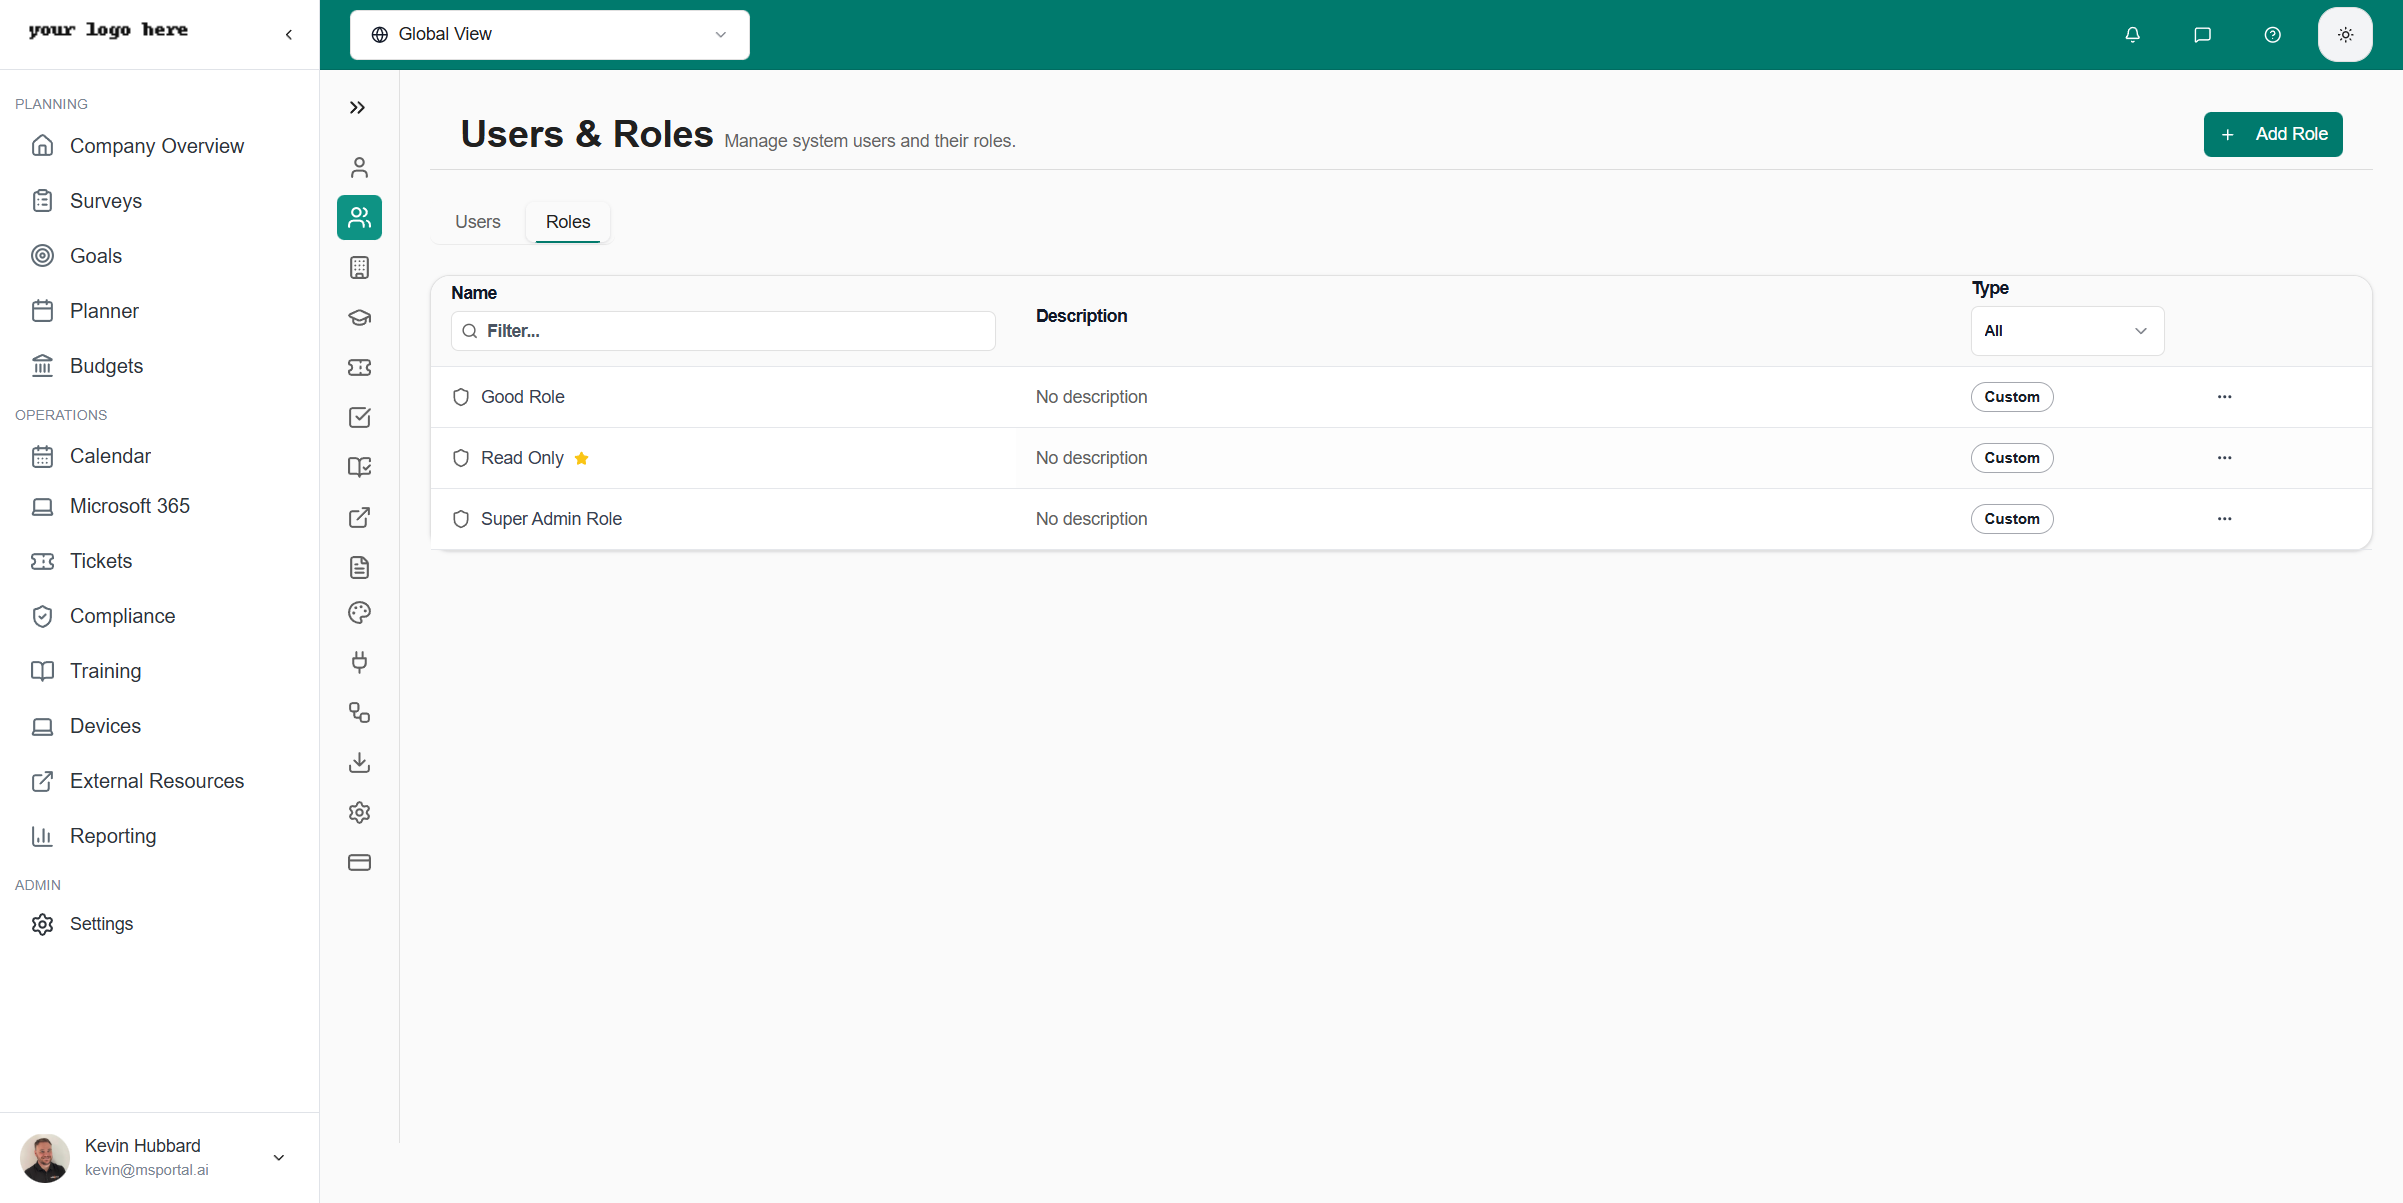The height and width of the screenshot is (1203, 2403).
Task: Open the notifications bell
Action: (2132, 34)
